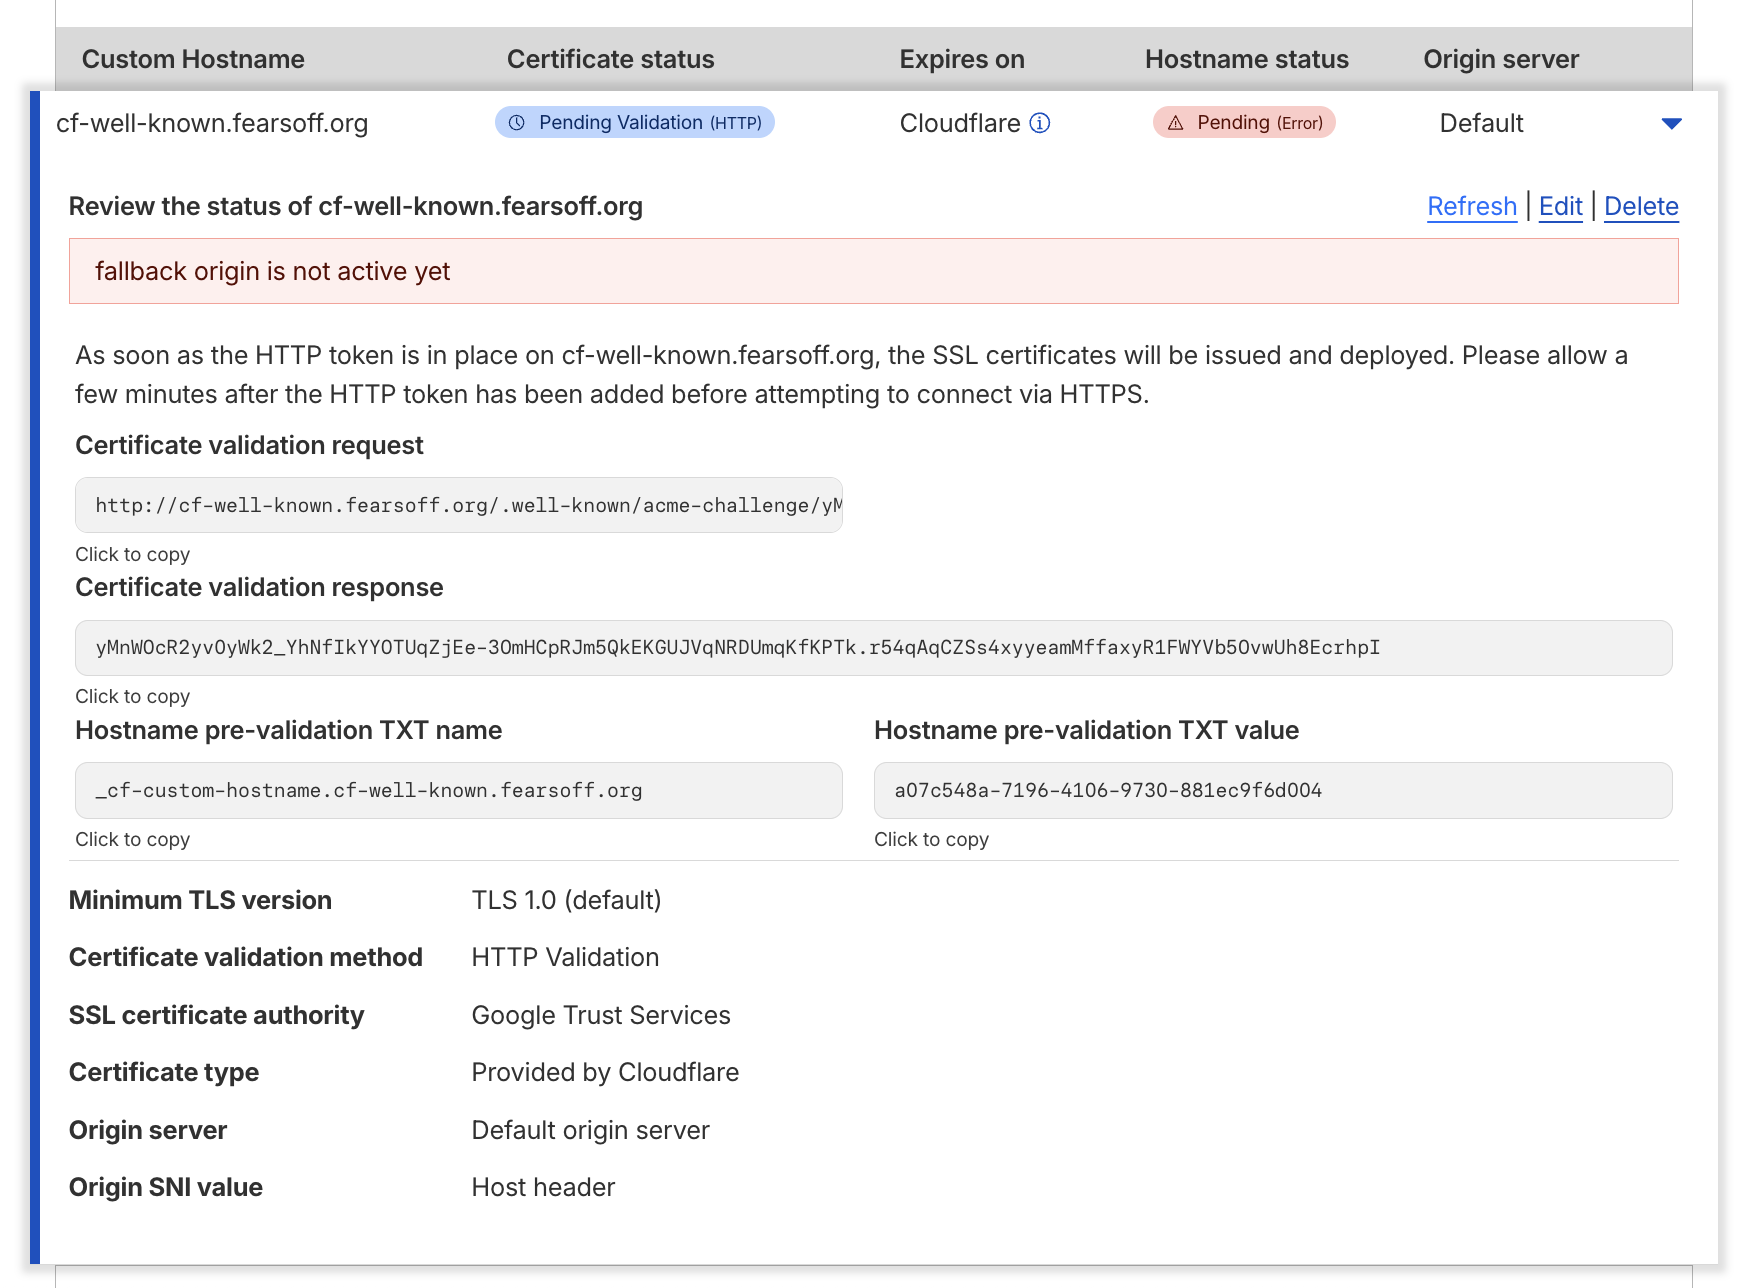Click the Refresh link
Screen dimensions: 1748x1288
click(x=1471, y=206)
